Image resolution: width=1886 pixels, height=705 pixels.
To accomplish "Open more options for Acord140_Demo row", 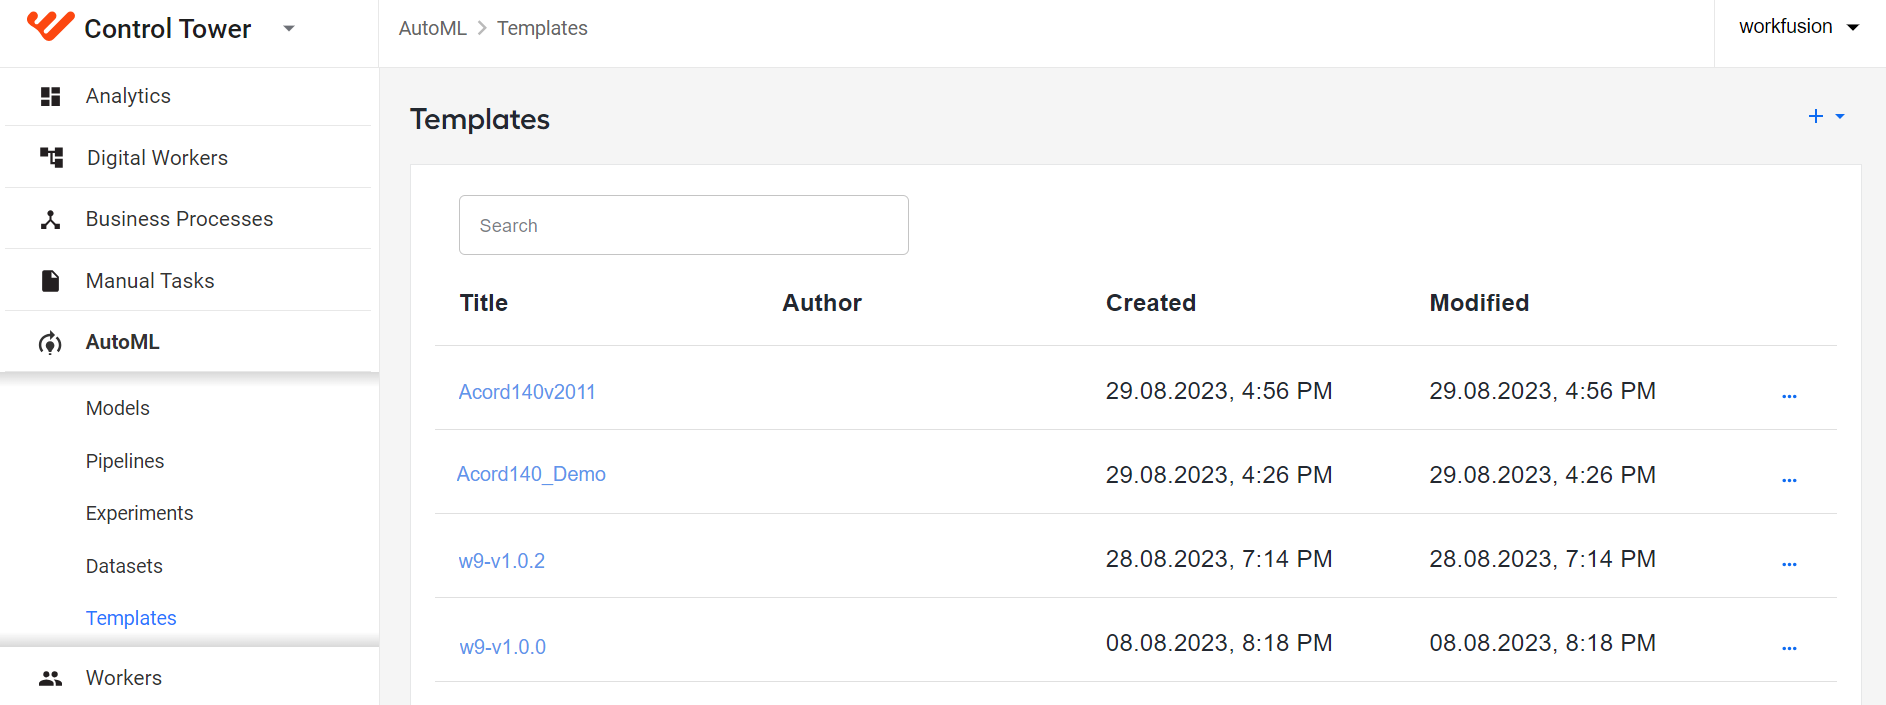I will tap(1789, 480).
